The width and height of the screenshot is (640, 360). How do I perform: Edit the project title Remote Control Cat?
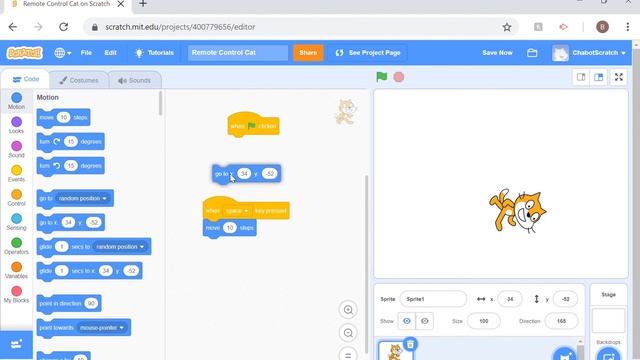pos(238,53)
